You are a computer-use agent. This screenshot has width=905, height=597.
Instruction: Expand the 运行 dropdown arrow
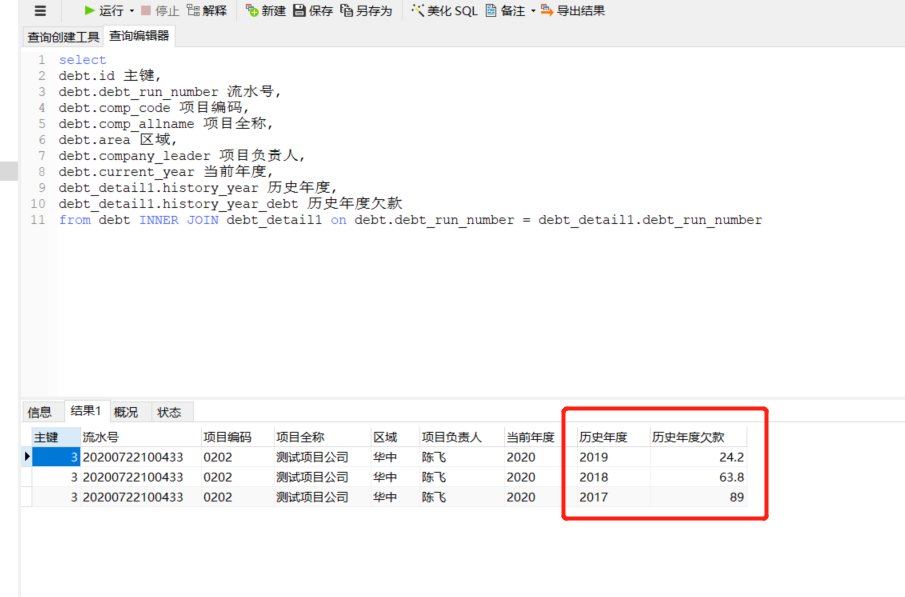pyautogui.click(x=132, y=11)
